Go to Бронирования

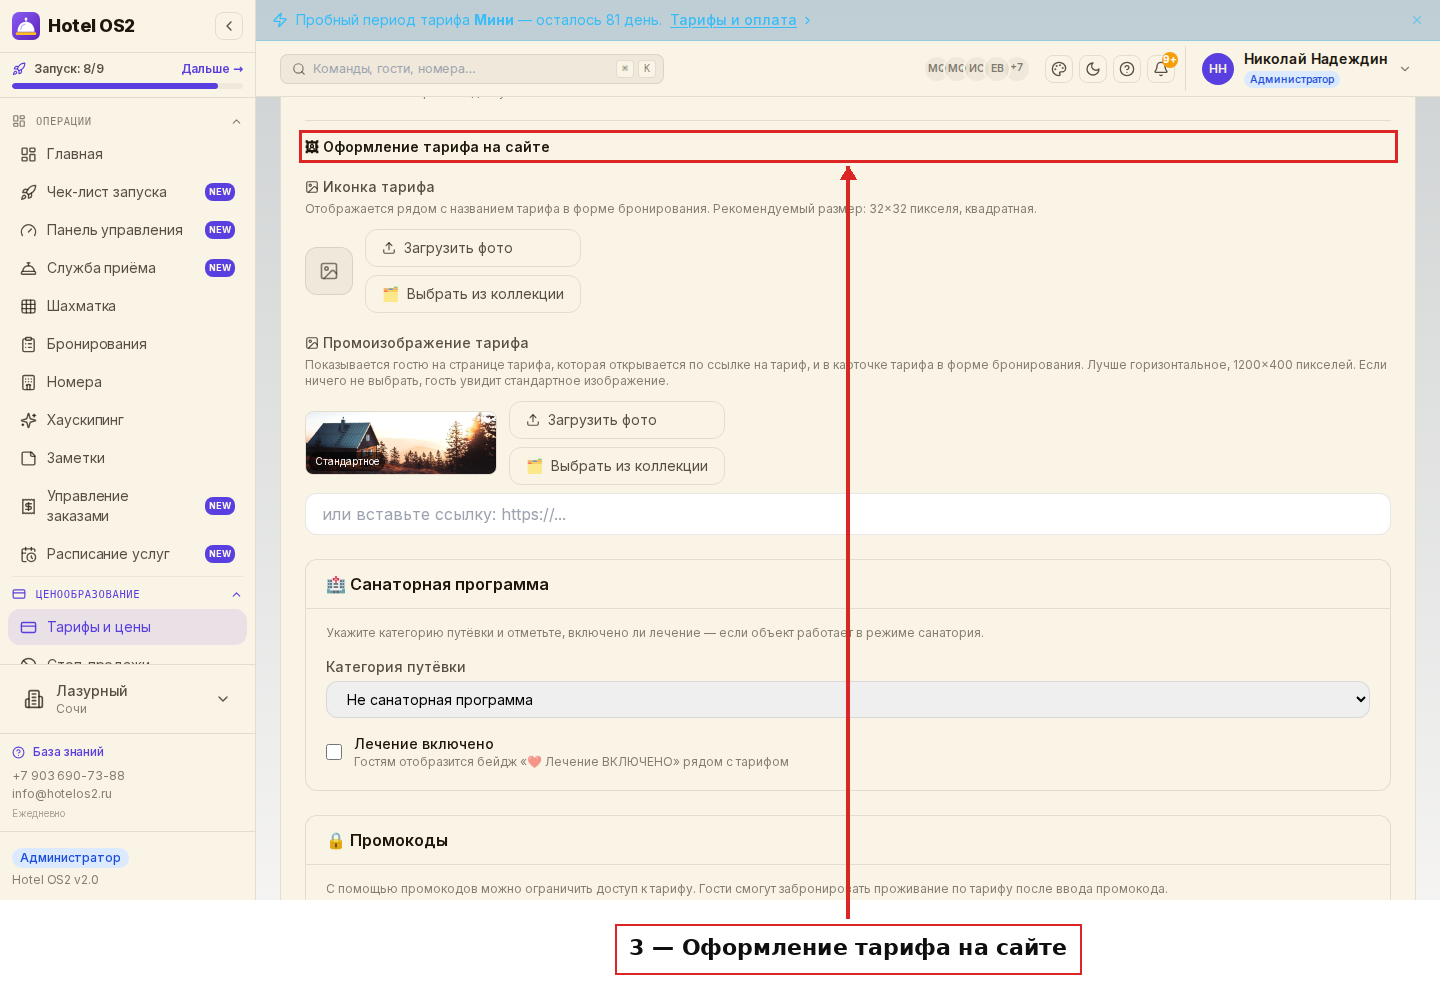128,344
